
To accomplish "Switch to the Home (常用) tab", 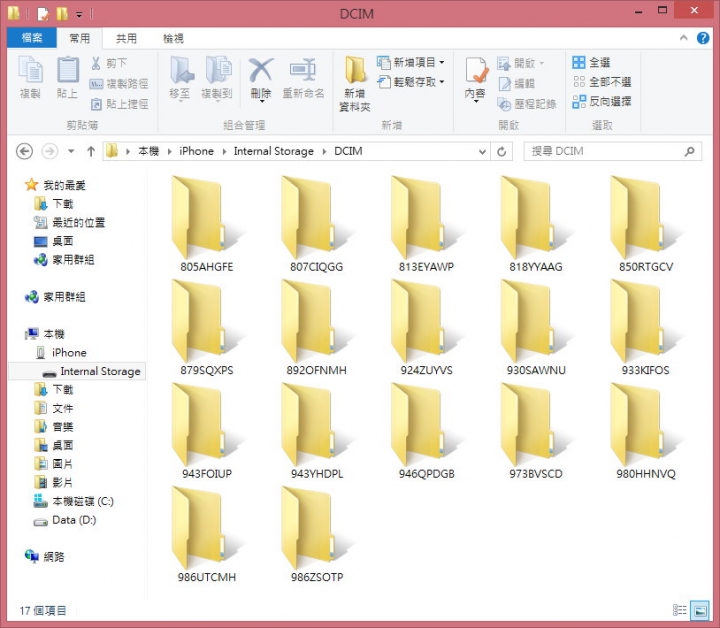I will (x=79, y=38).
